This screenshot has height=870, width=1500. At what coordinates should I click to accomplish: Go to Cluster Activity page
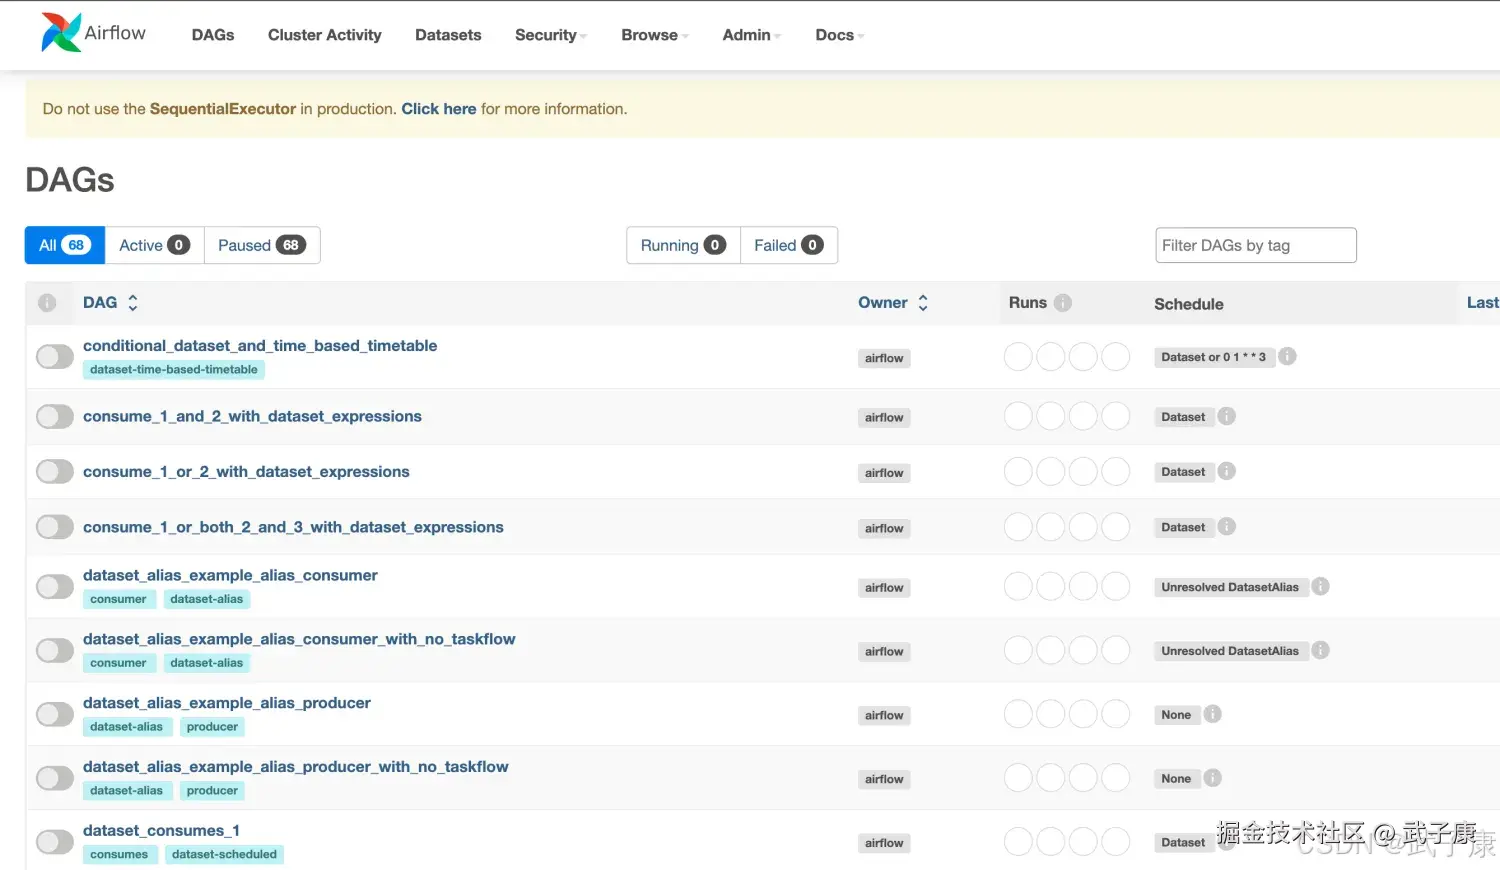(x=324, y=35)
